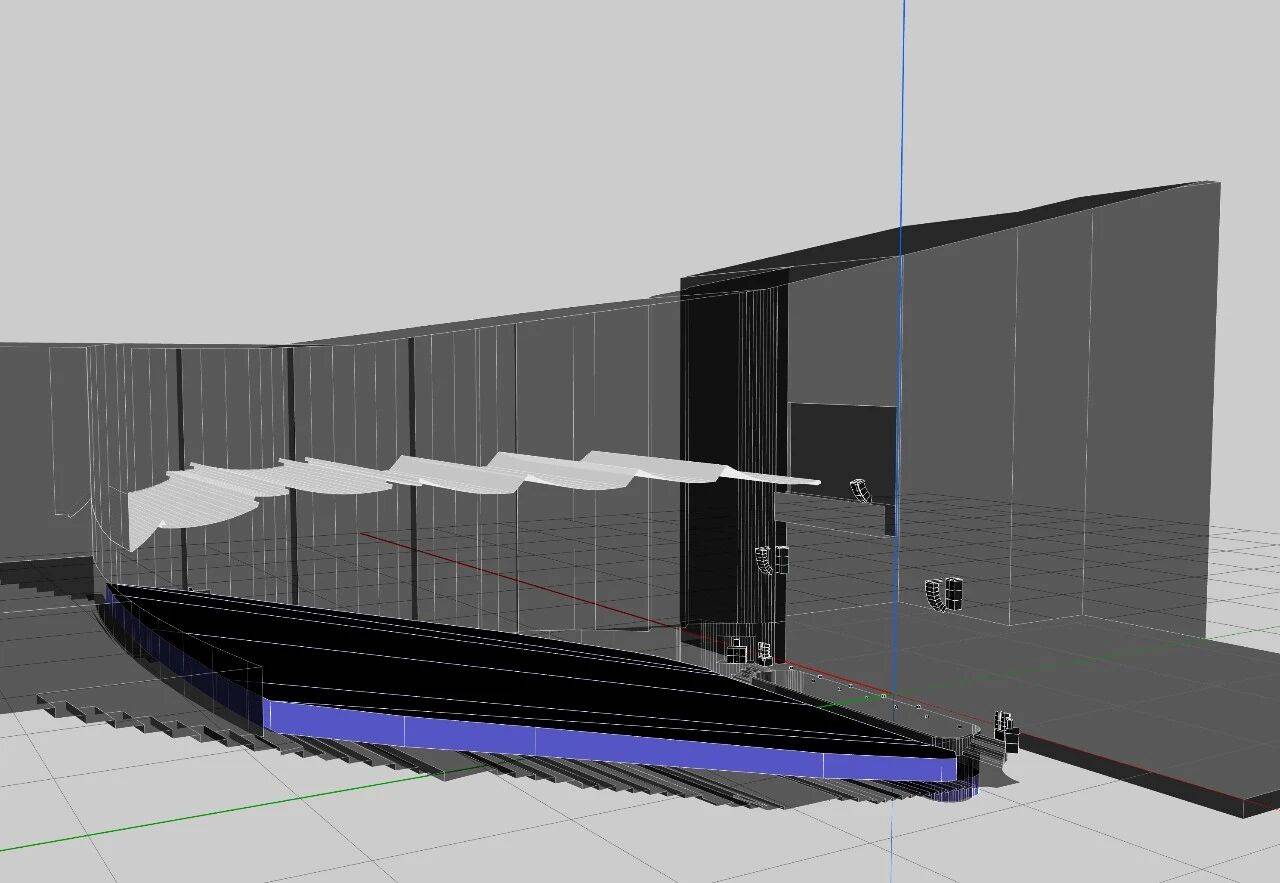The width and height of the screenshot is (1280, 883).
Task: Select the speaker array right of the blue axis
Action: tap(943, 593)
